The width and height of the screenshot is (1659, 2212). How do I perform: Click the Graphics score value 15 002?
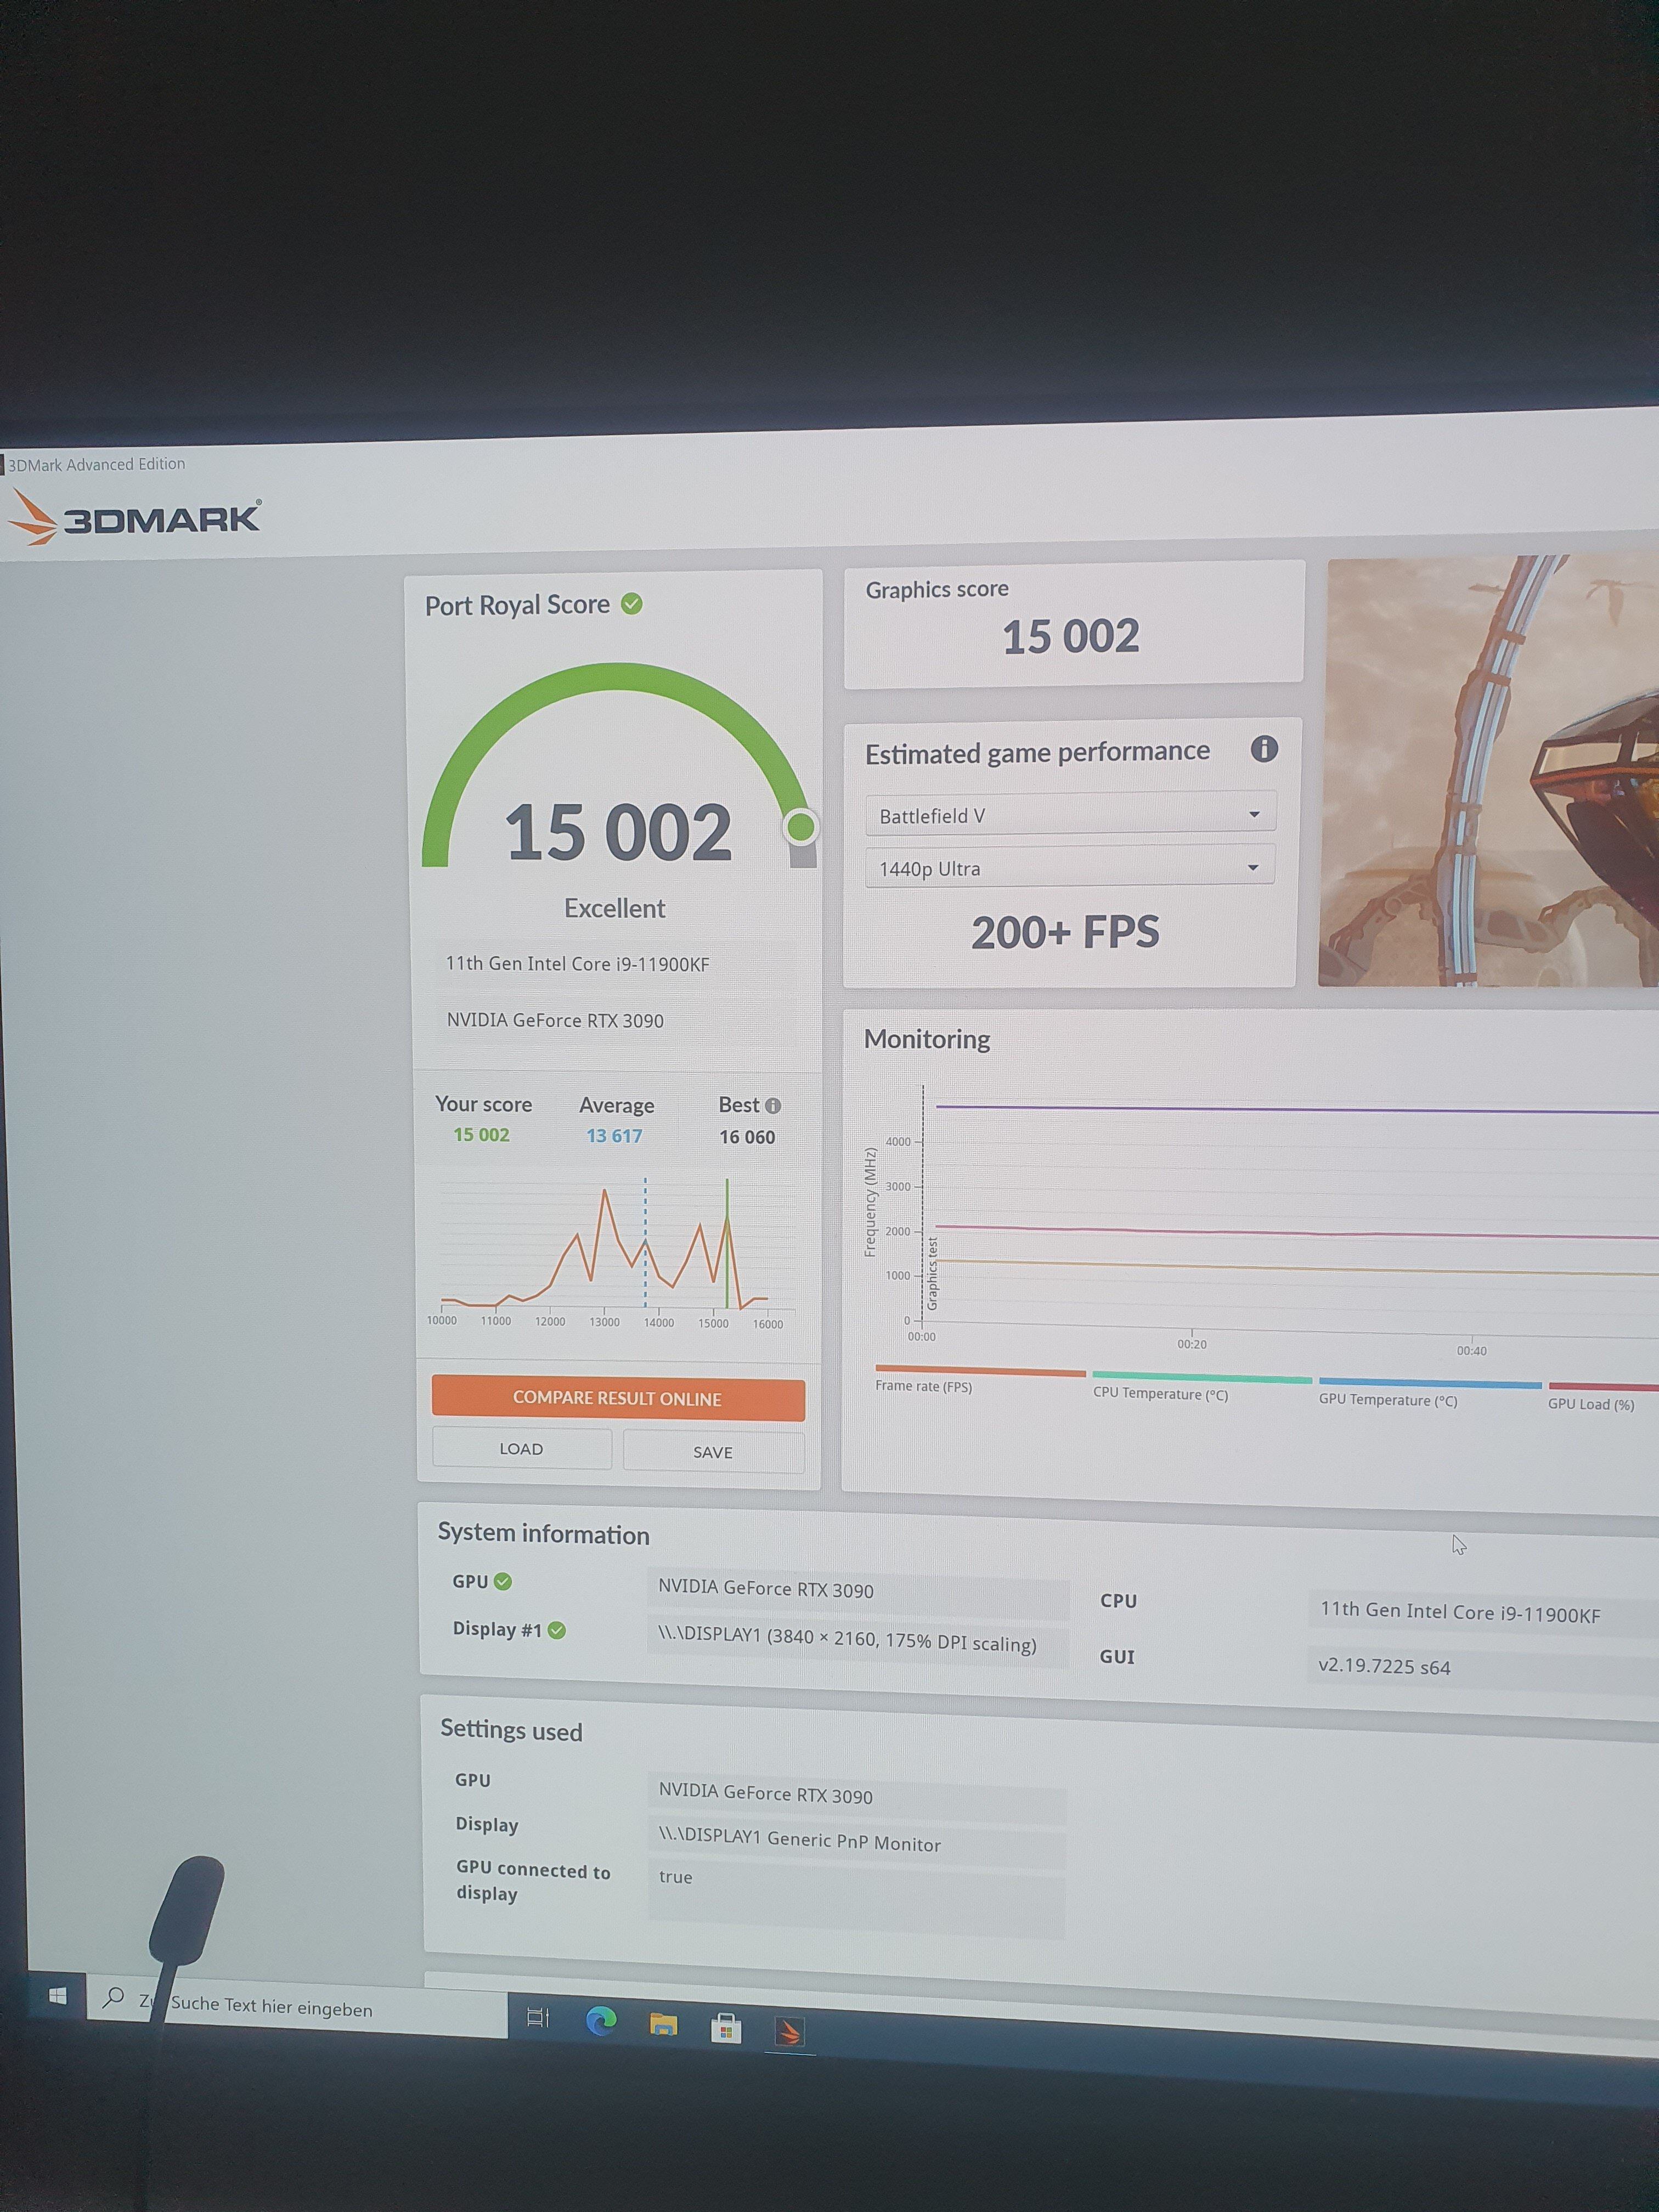pyautogui.click(x=1070, y=637)
